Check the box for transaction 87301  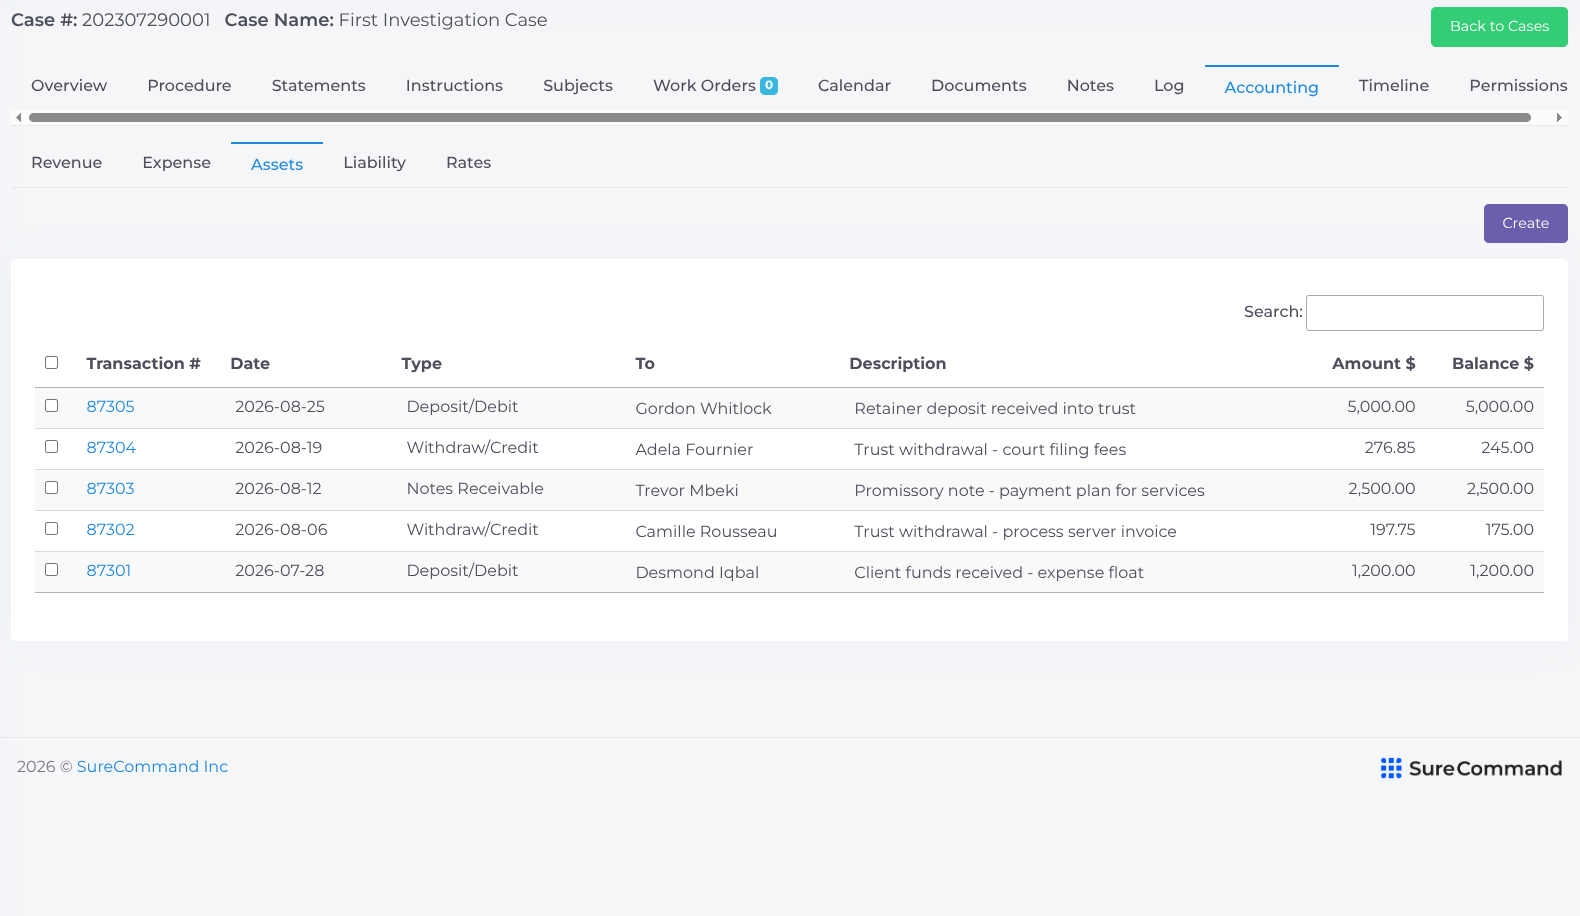[x=52, y=570]
